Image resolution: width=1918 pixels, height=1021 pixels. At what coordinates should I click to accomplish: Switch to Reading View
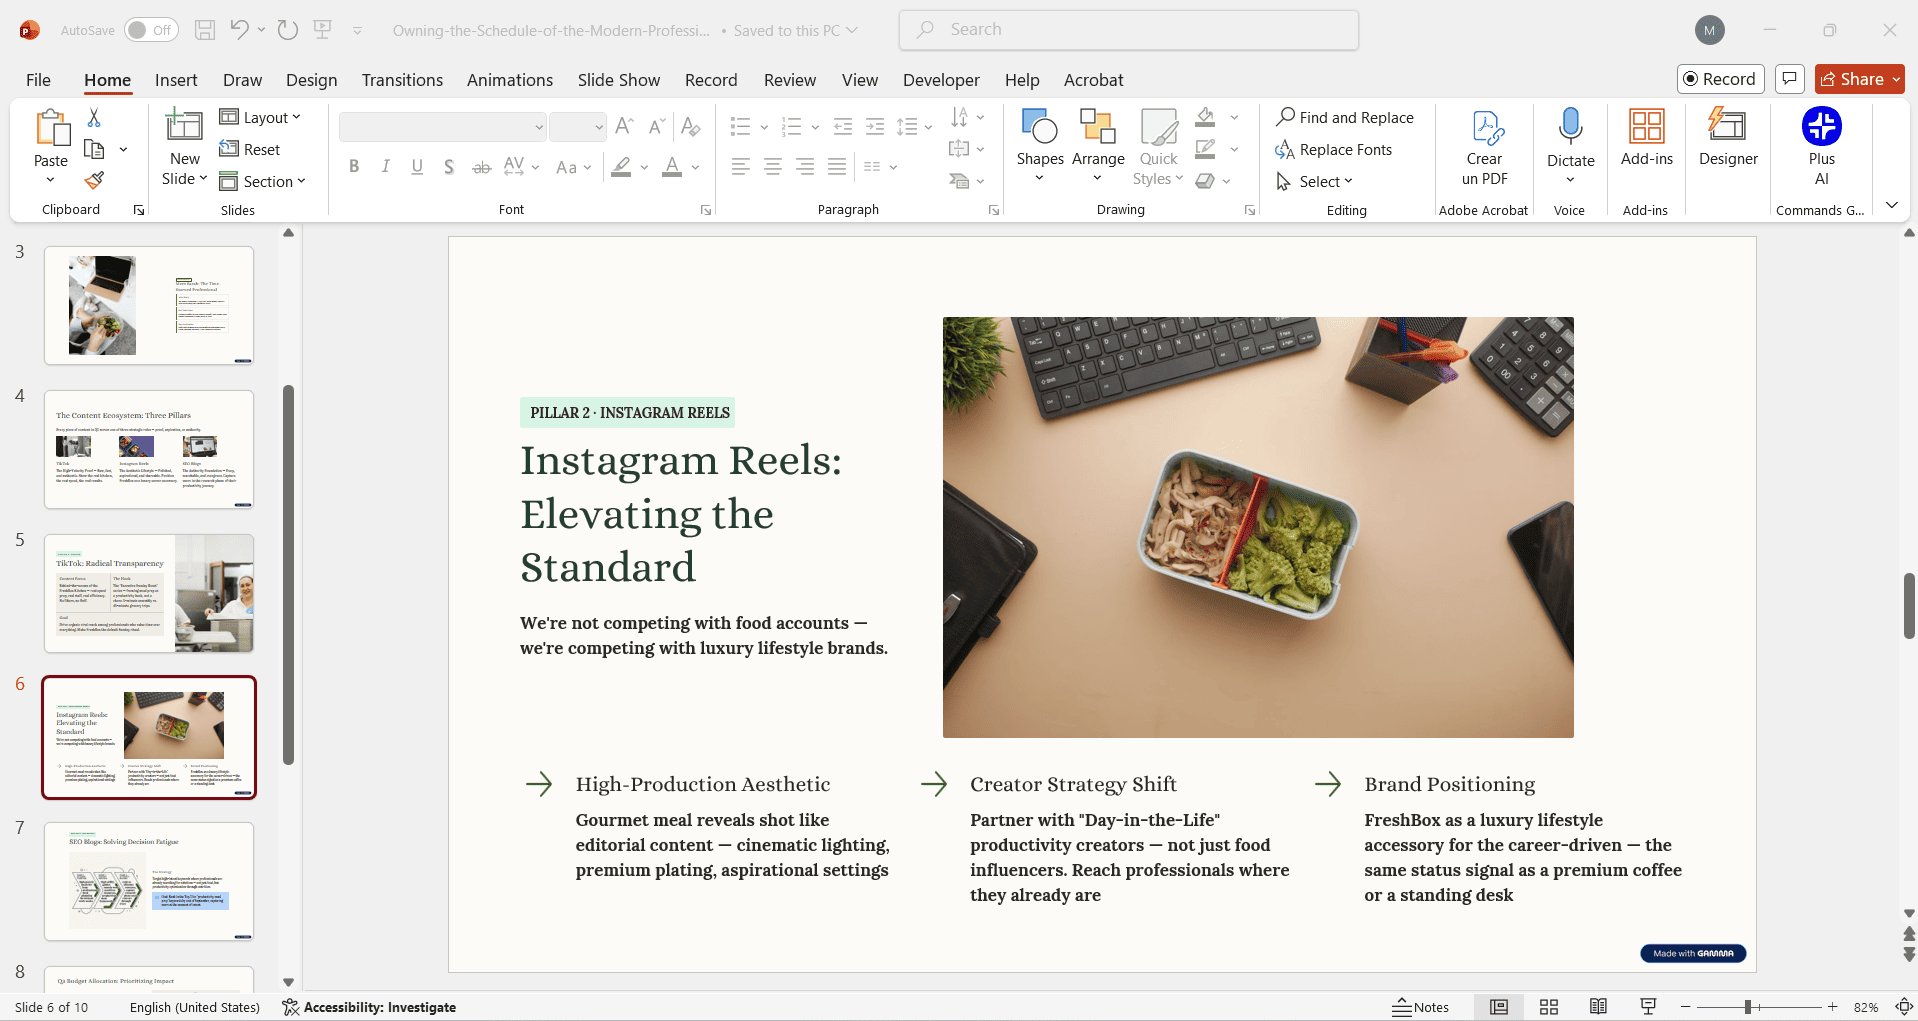[1598, 1007]
